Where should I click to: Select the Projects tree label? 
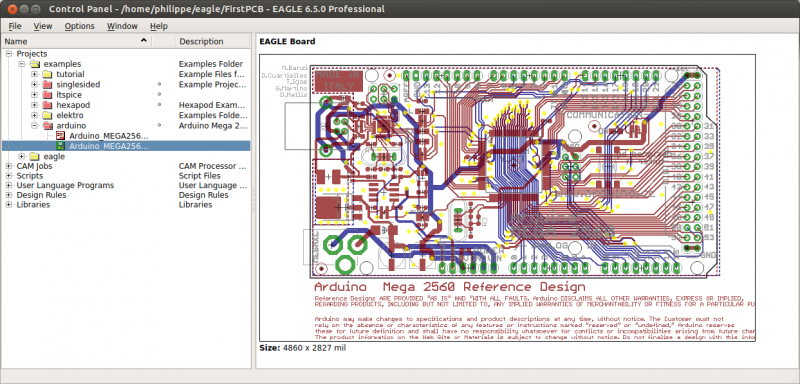pyautogui.click(x=32, y=54)
